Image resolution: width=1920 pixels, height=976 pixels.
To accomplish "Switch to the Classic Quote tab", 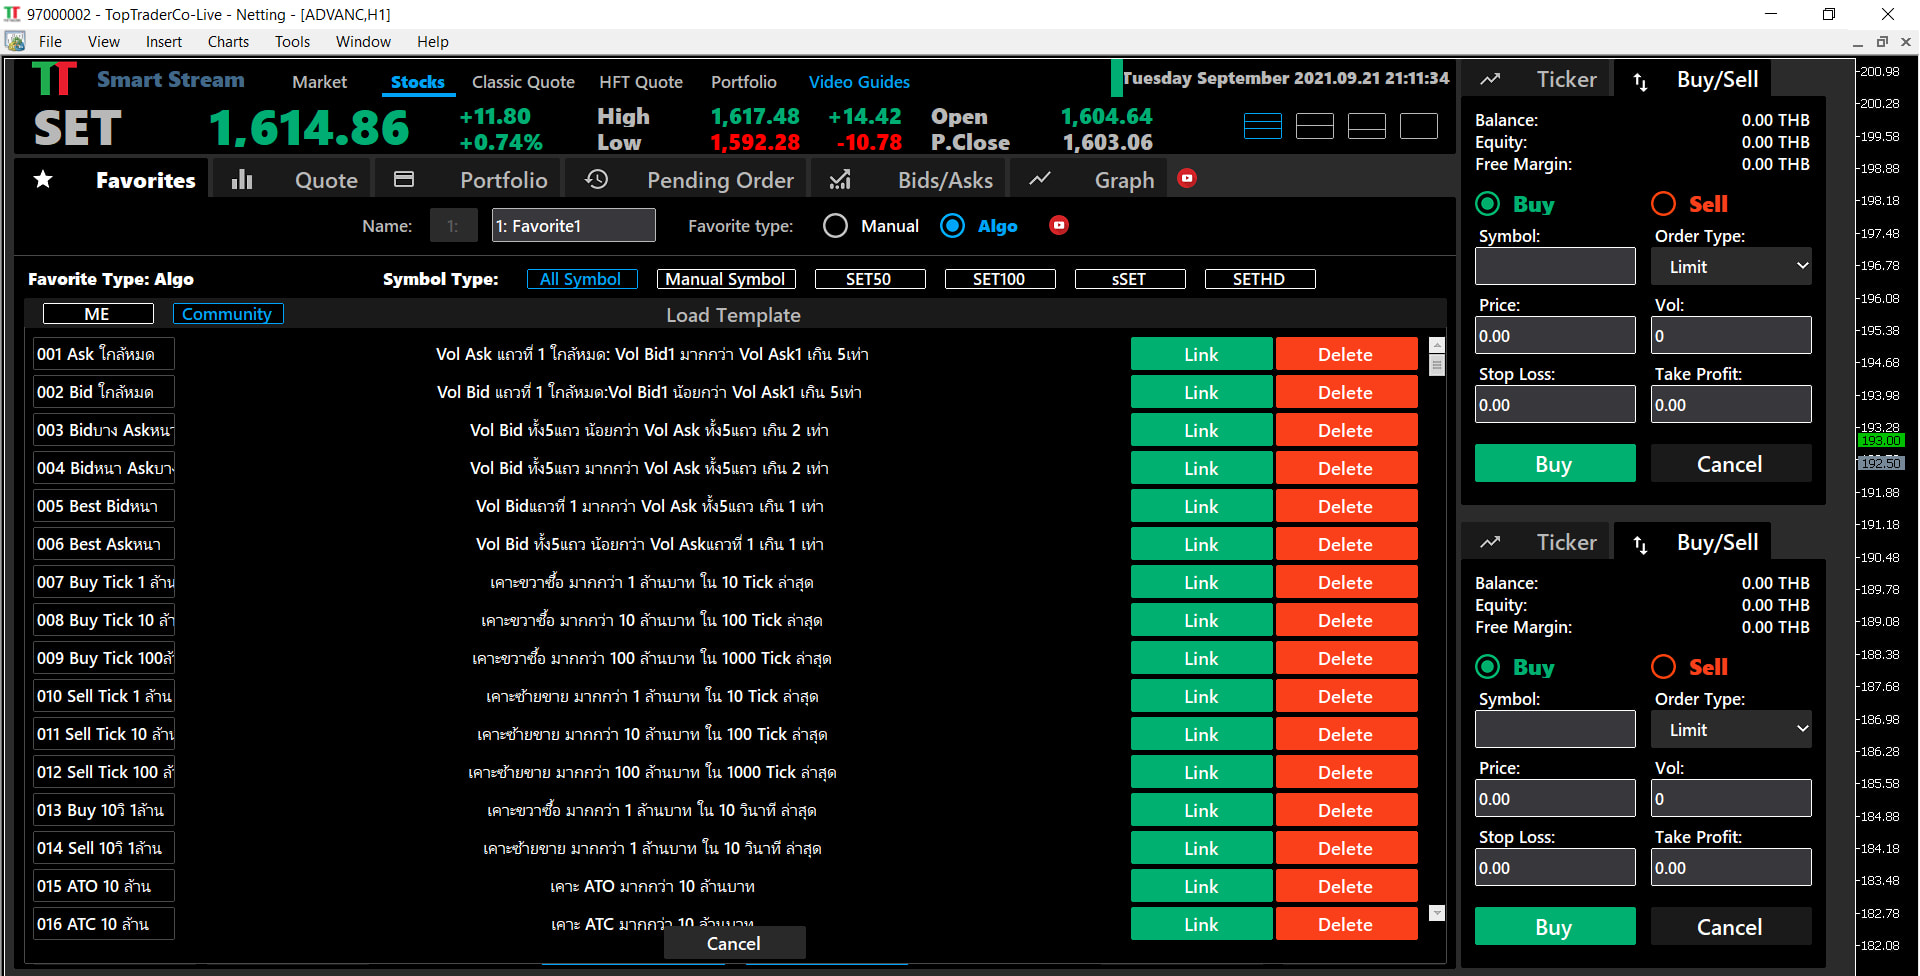I will click(523, 82).
